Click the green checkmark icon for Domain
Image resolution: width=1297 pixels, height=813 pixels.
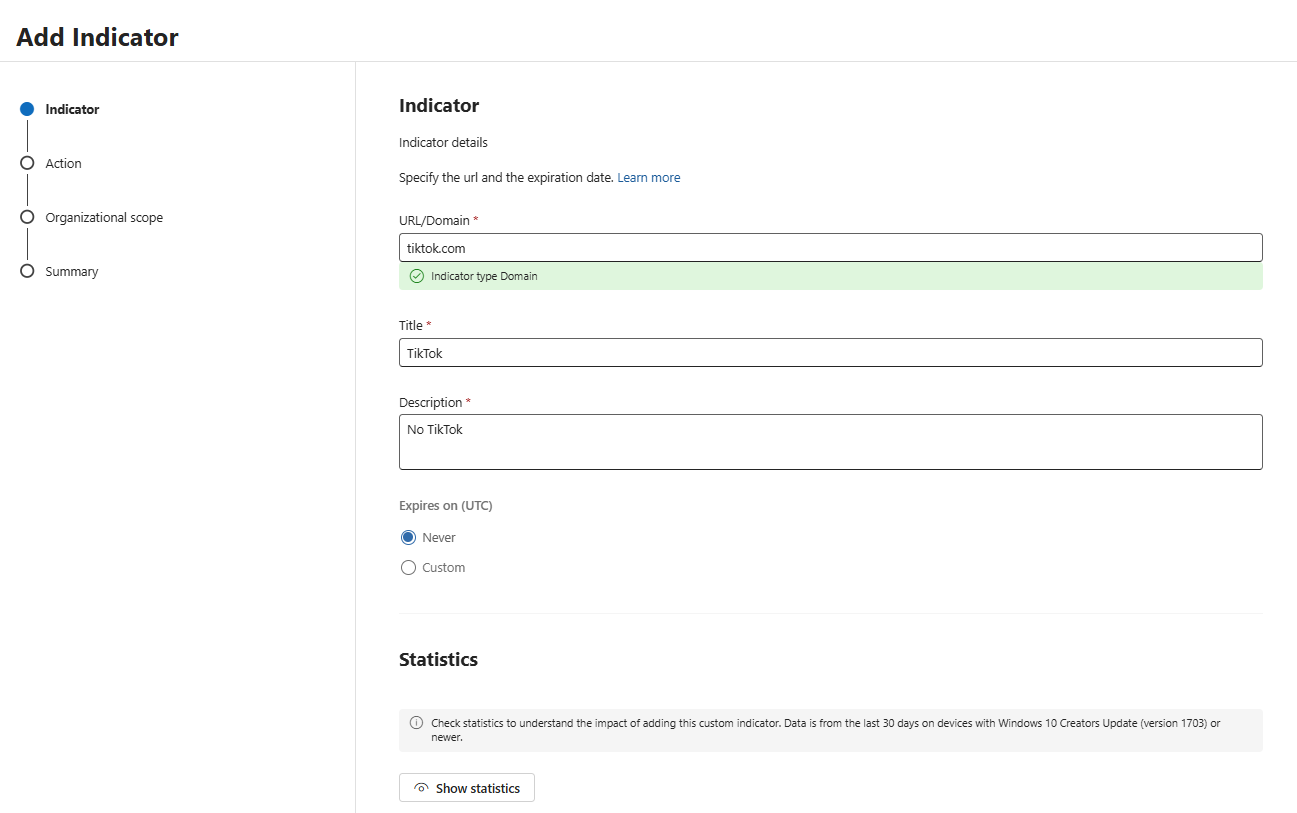point(417,276)
